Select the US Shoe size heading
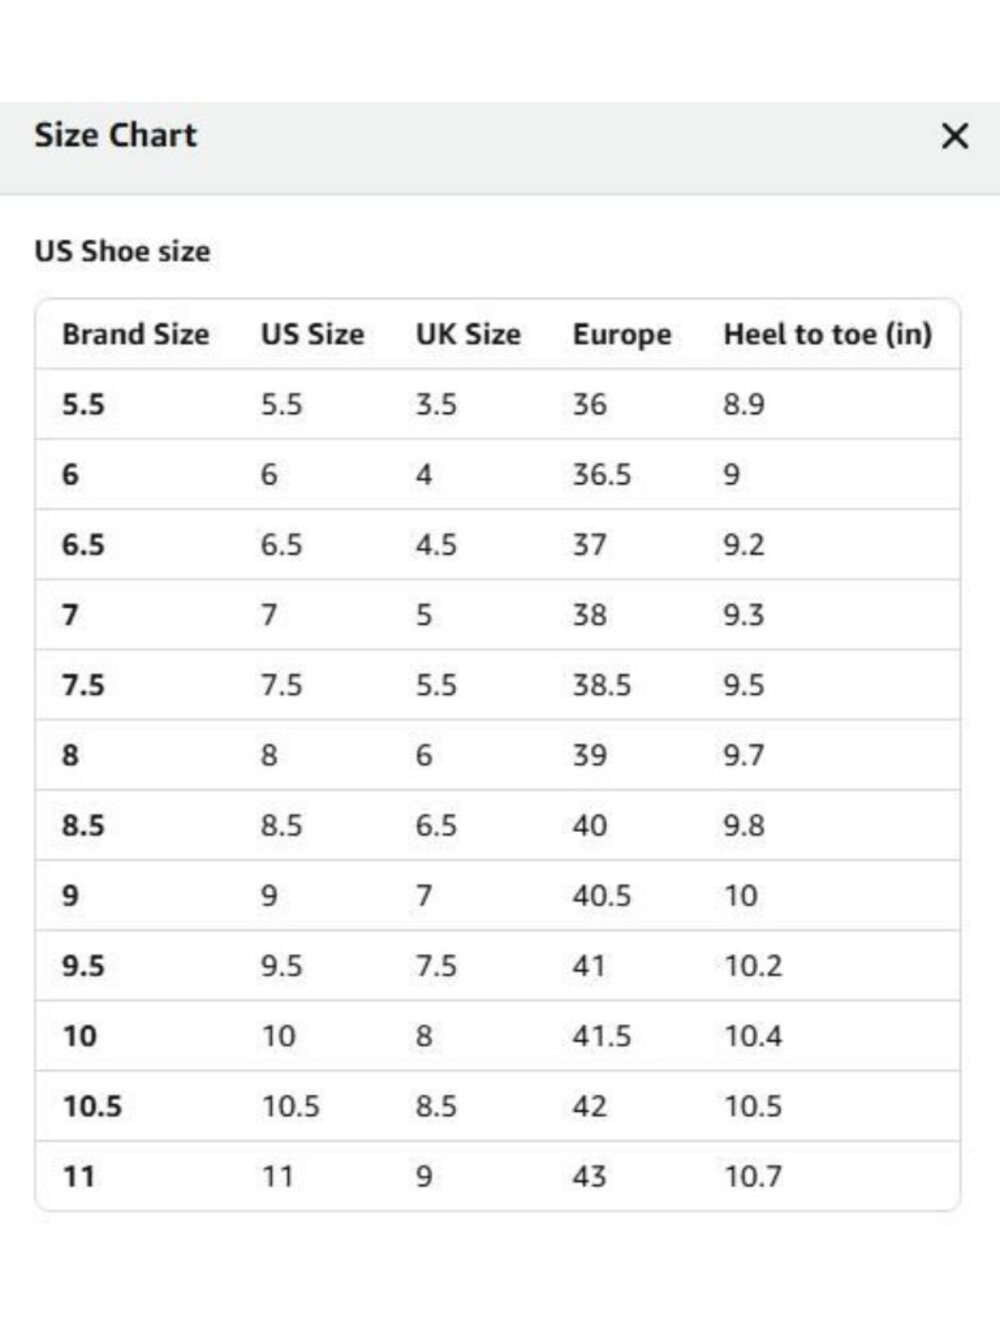Image resolution: width=1000 pixels, height=1333 pixels. pyautogui.click(x=122, y=251)
